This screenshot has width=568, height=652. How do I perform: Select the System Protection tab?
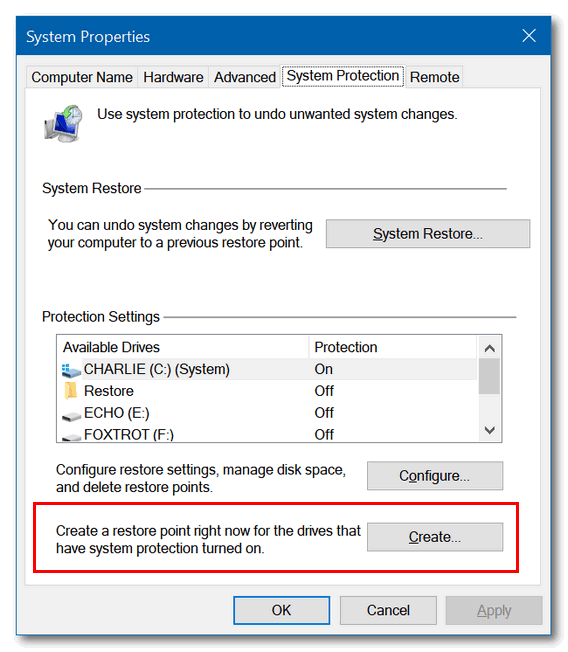coord(343,76)
